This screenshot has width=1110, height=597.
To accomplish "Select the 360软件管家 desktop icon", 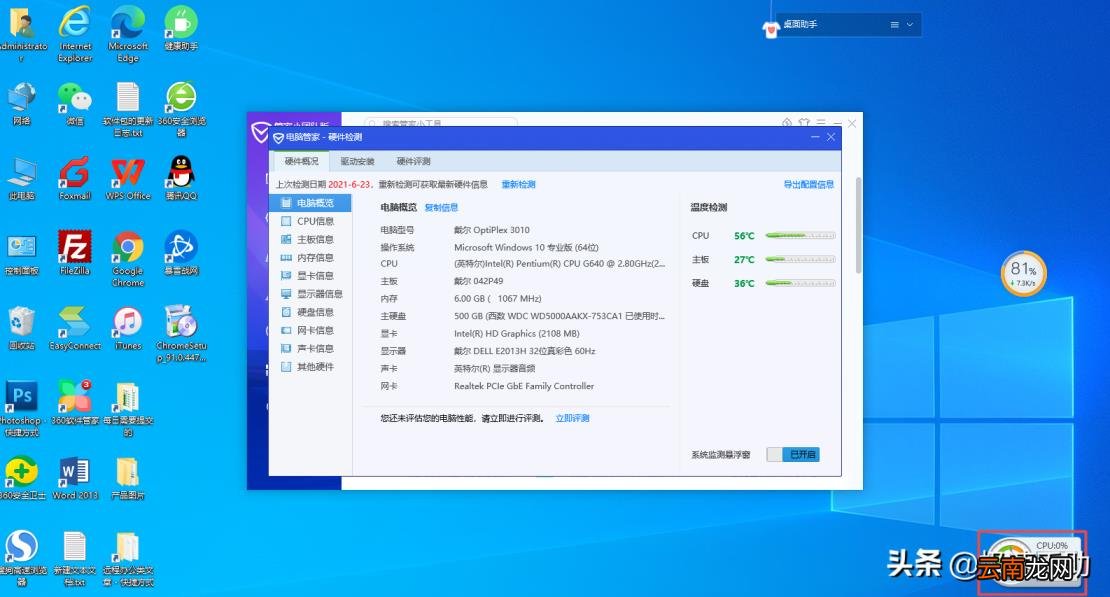I will tap(75, 402).
